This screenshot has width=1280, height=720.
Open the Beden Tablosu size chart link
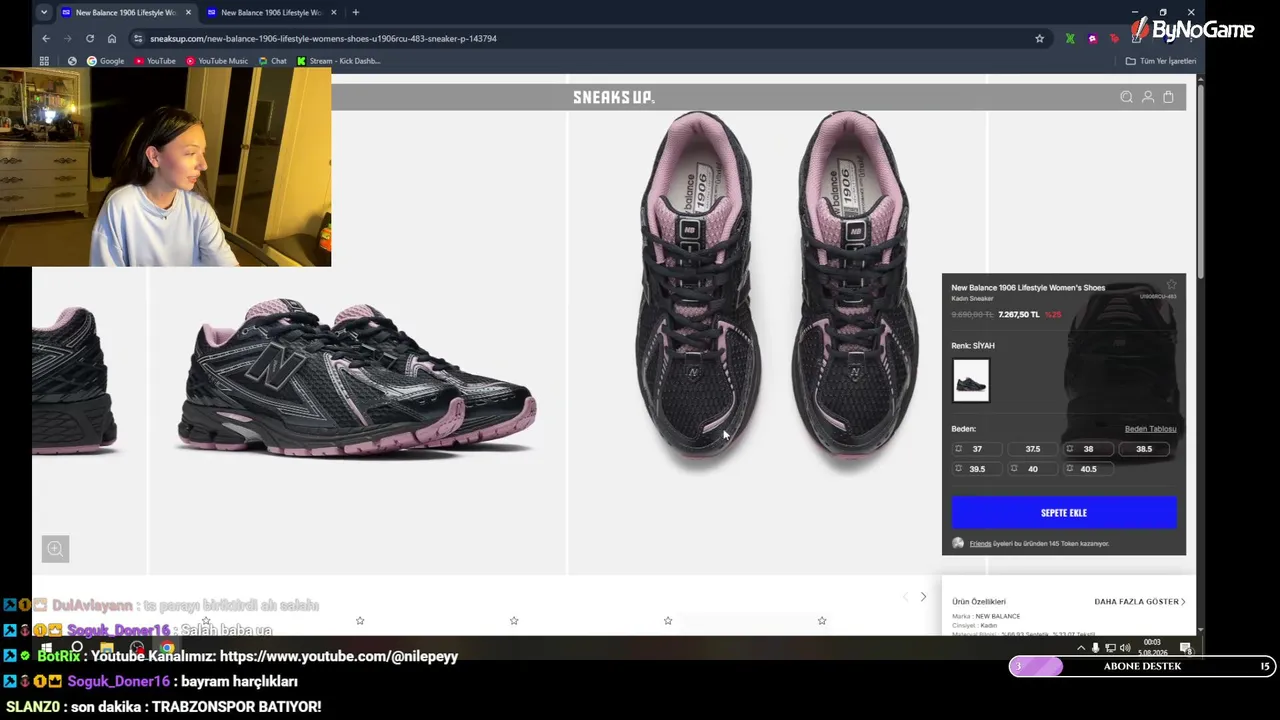[1150, 429]
